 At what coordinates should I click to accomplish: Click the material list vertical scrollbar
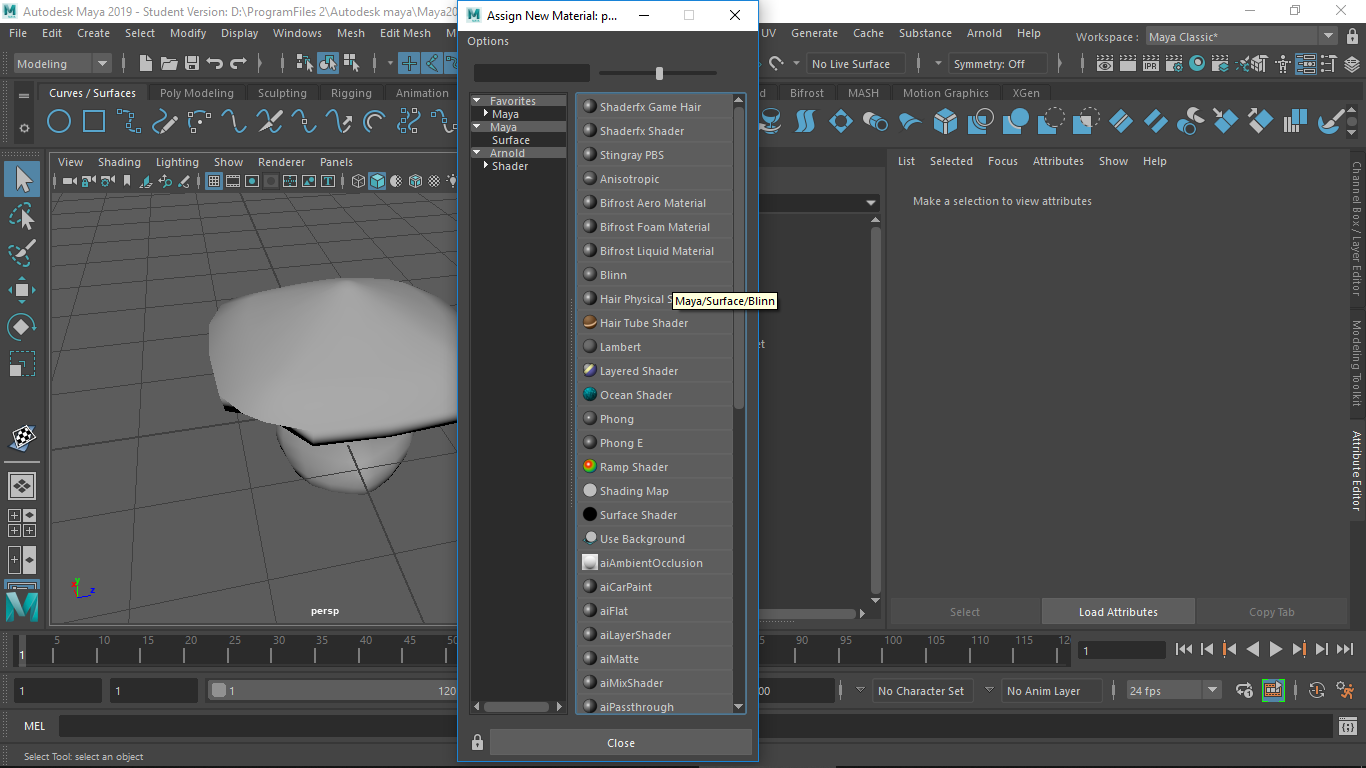pos(739,260)
